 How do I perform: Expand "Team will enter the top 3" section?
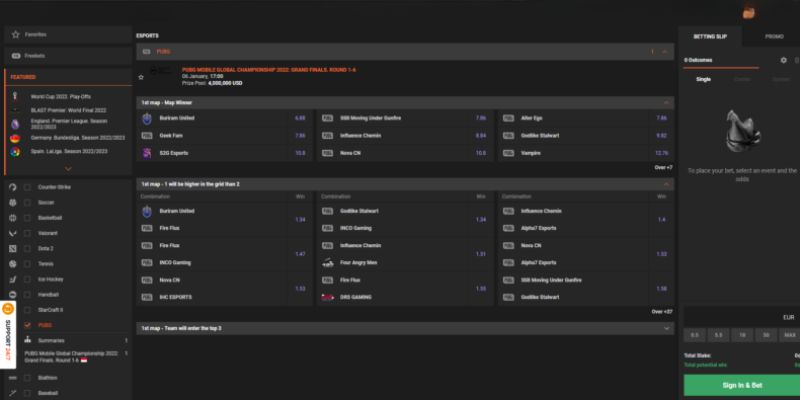pyautogui.click(x=666, y=328)
